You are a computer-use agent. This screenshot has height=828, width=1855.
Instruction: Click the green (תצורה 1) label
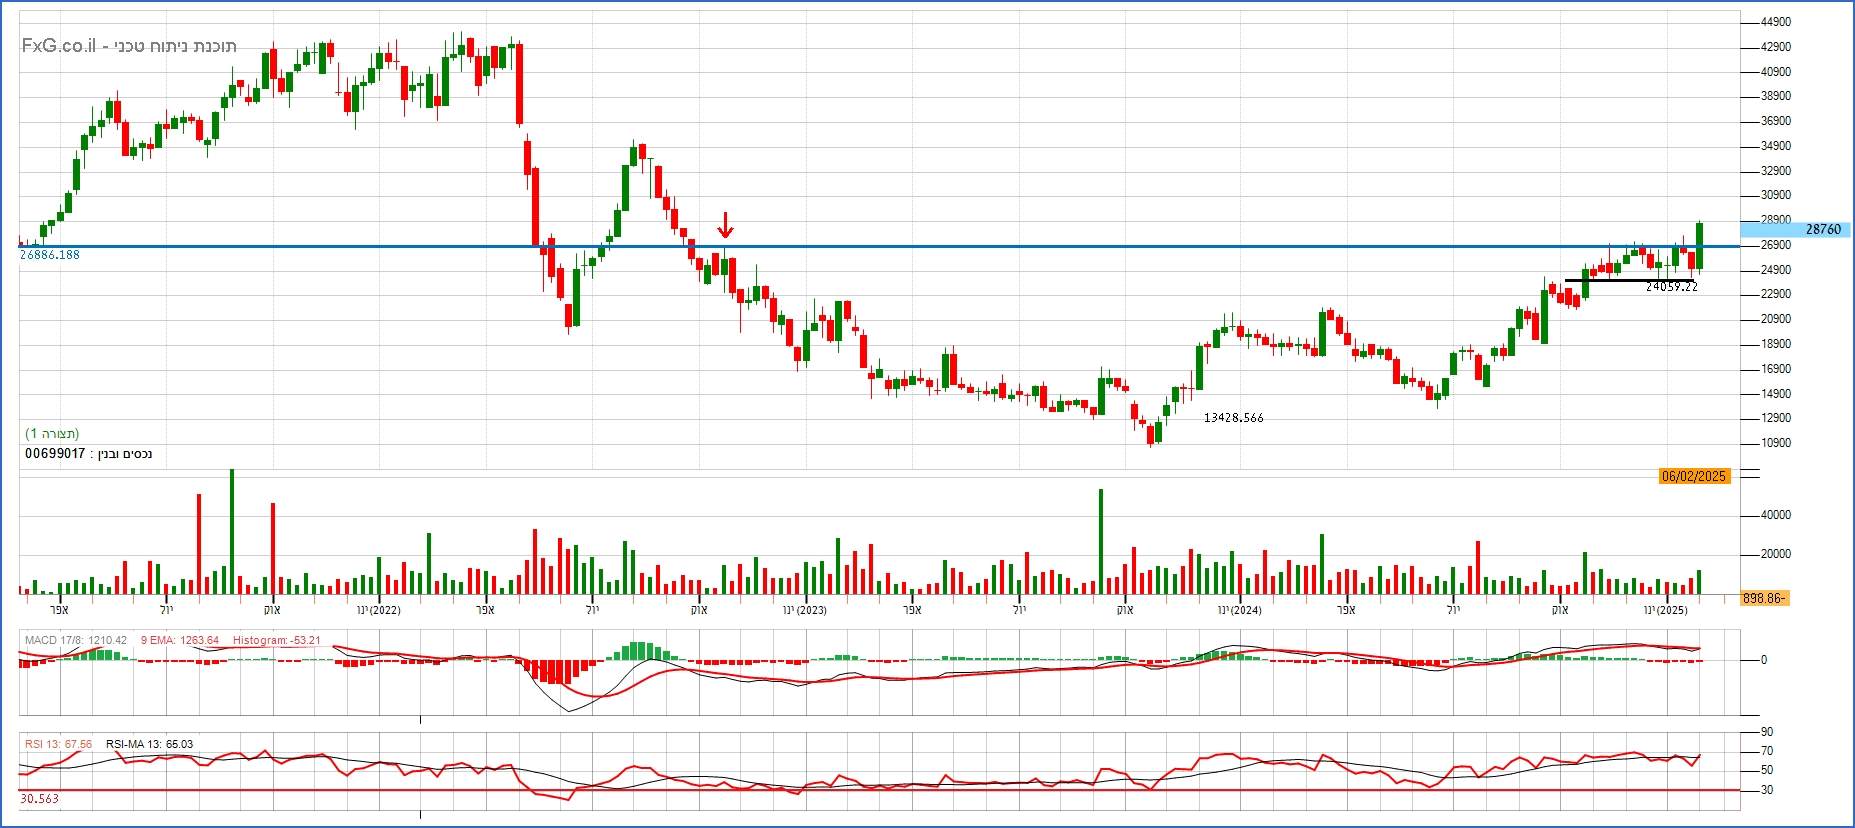(52, 434)
